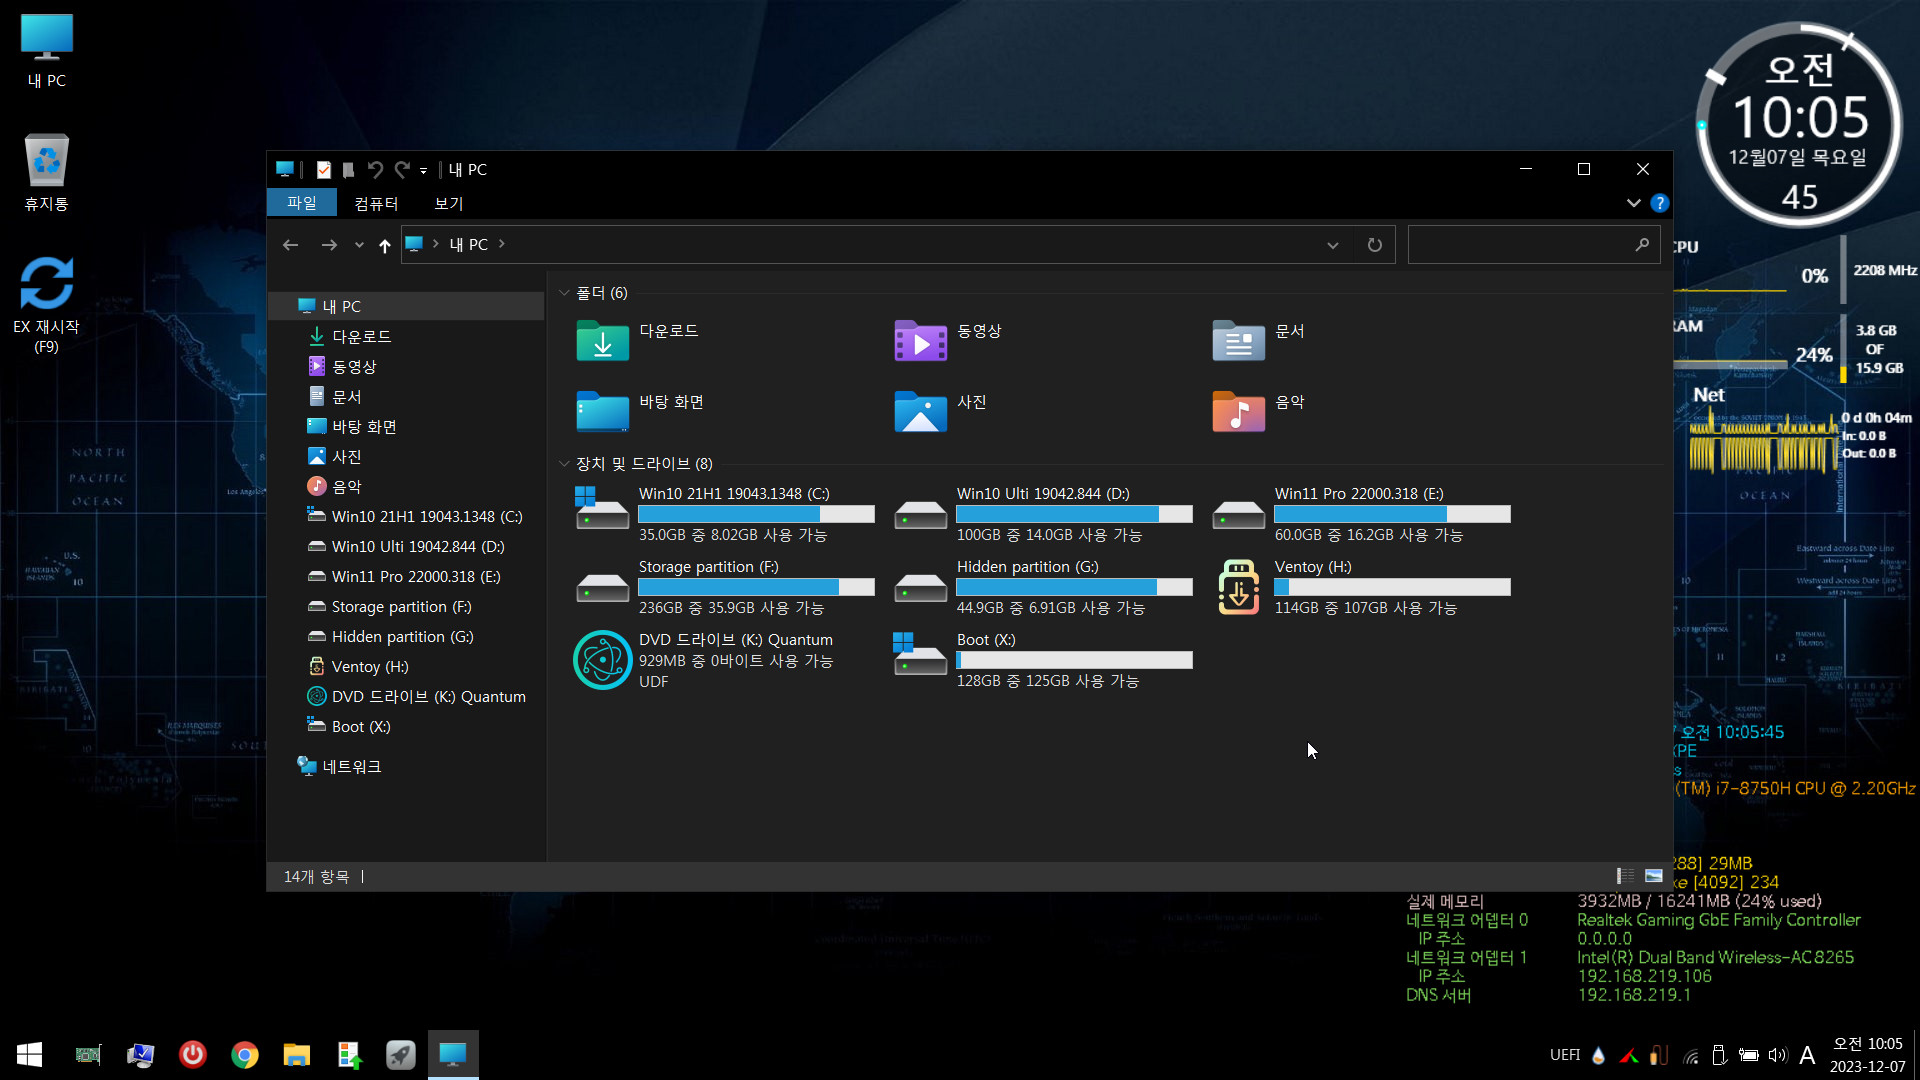1920x1080 pixels.
Task: Expand the ribbon with the chevron
Action: click(x=1634, y=203)
